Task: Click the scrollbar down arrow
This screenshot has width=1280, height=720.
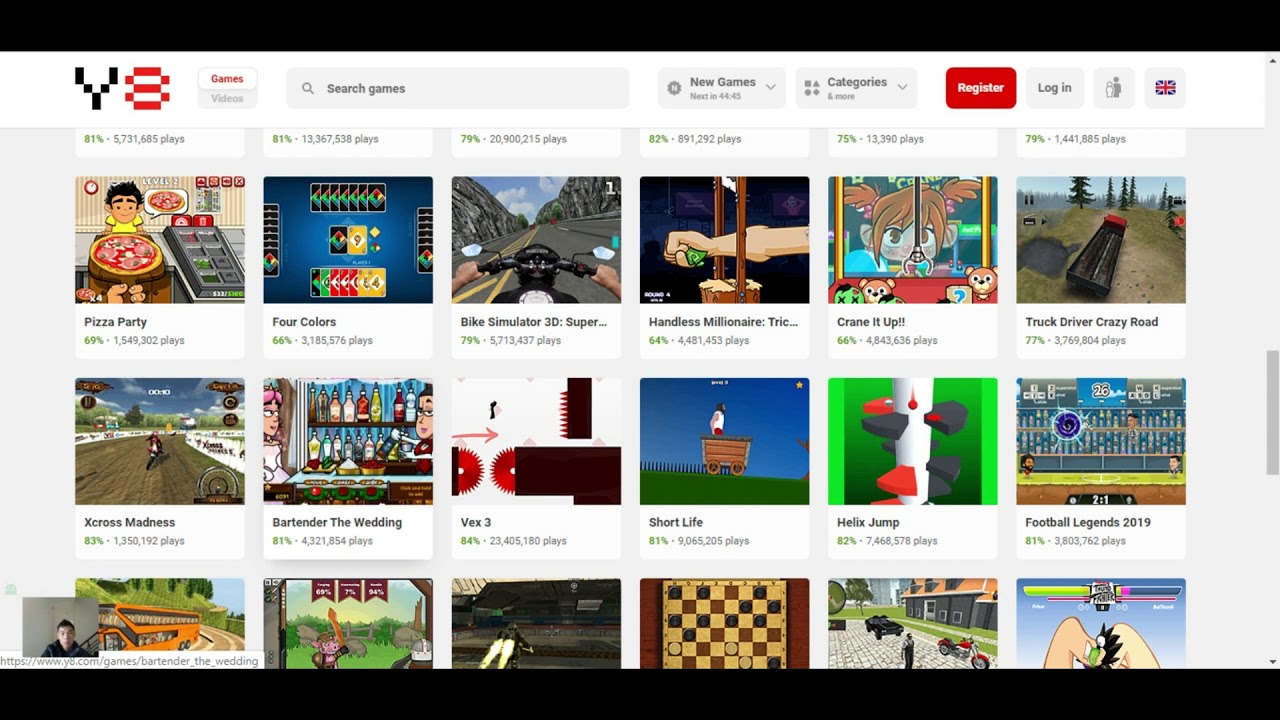Action: (x=1272, y=661)
